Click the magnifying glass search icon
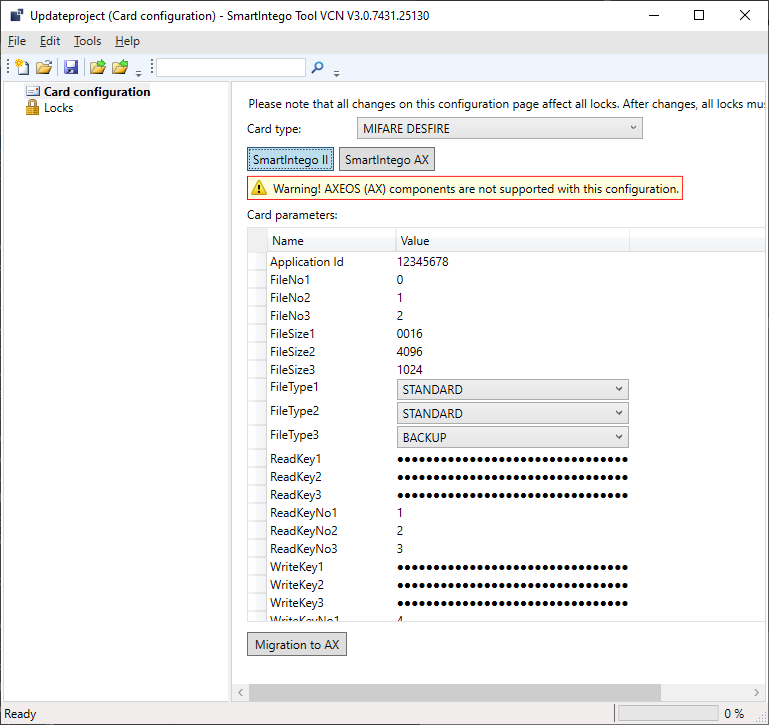The image size is (769, 725). [x=317, y=67]
